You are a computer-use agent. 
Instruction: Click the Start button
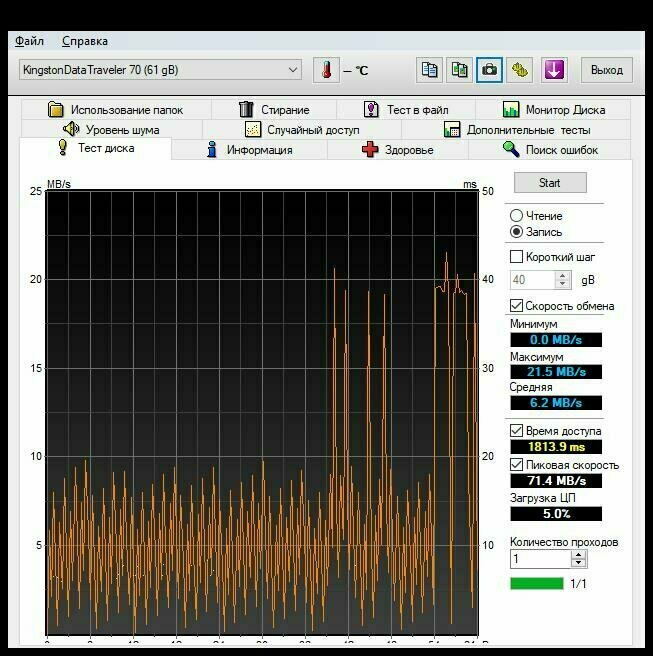tap(550, 183)
